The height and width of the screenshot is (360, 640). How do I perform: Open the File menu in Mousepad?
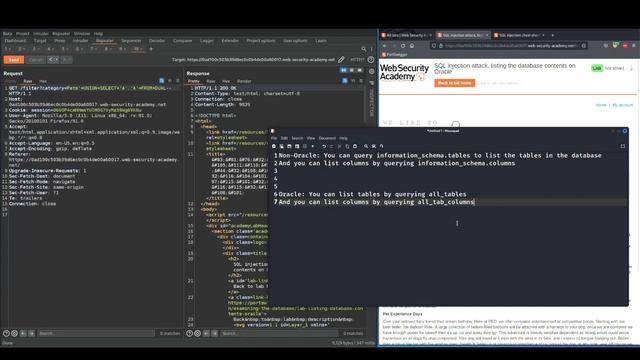[x=274, y=138]
